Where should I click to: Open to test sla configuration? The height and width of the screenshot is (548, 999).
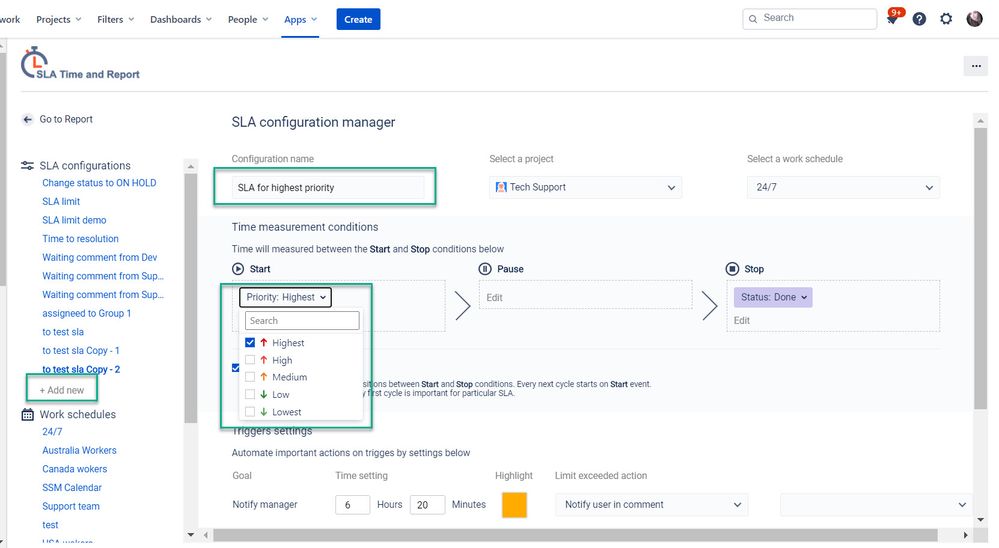pyautogui.click(x=63, y=332)
